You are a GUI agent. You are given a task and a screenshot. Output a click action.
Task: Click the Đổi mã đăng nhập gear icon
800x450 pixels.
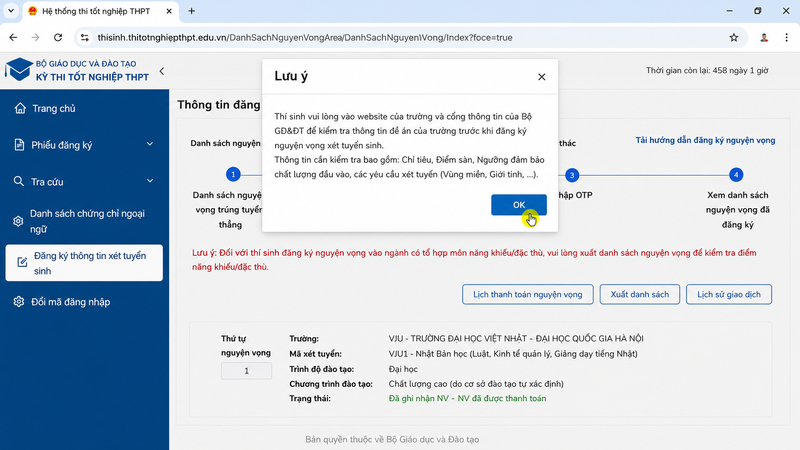[x=19, y=302]
